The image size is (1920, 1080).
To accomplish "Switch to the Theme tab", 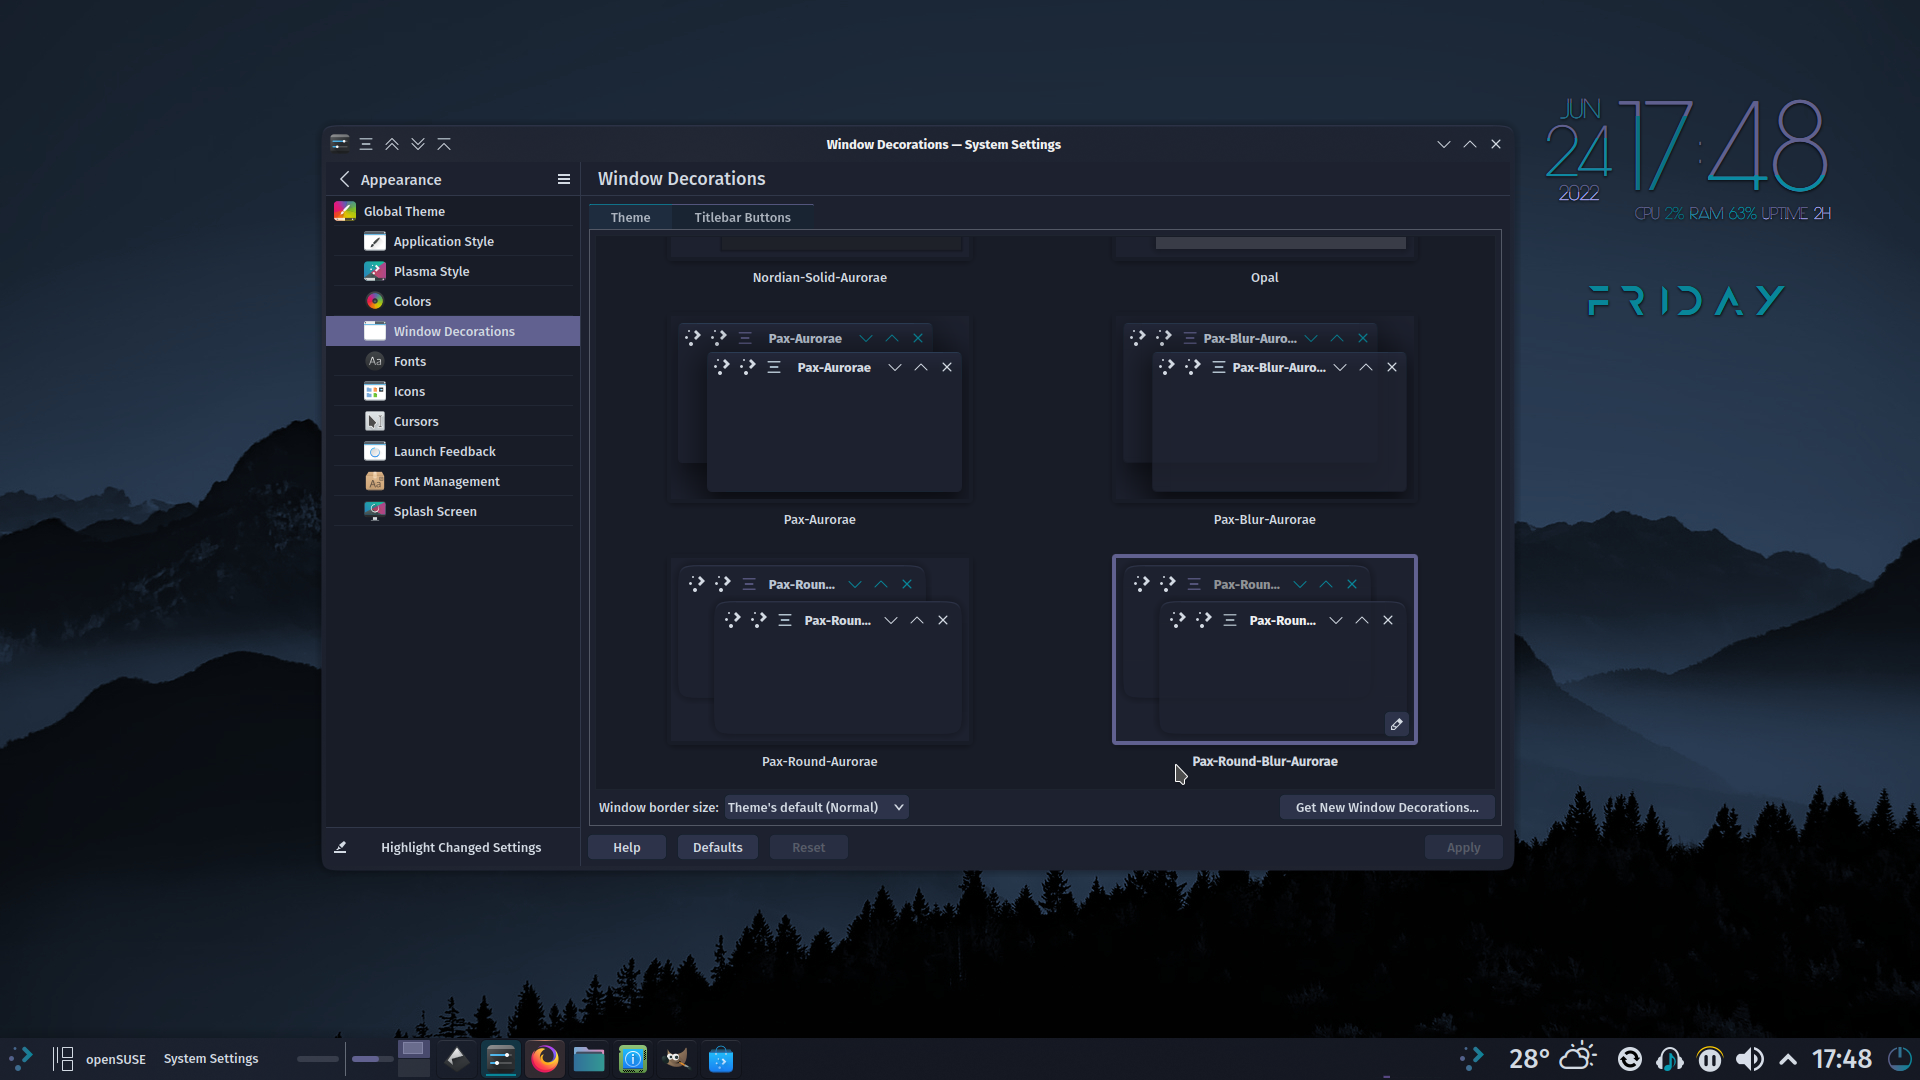I will pyautogui.click(x=631, y=217).
